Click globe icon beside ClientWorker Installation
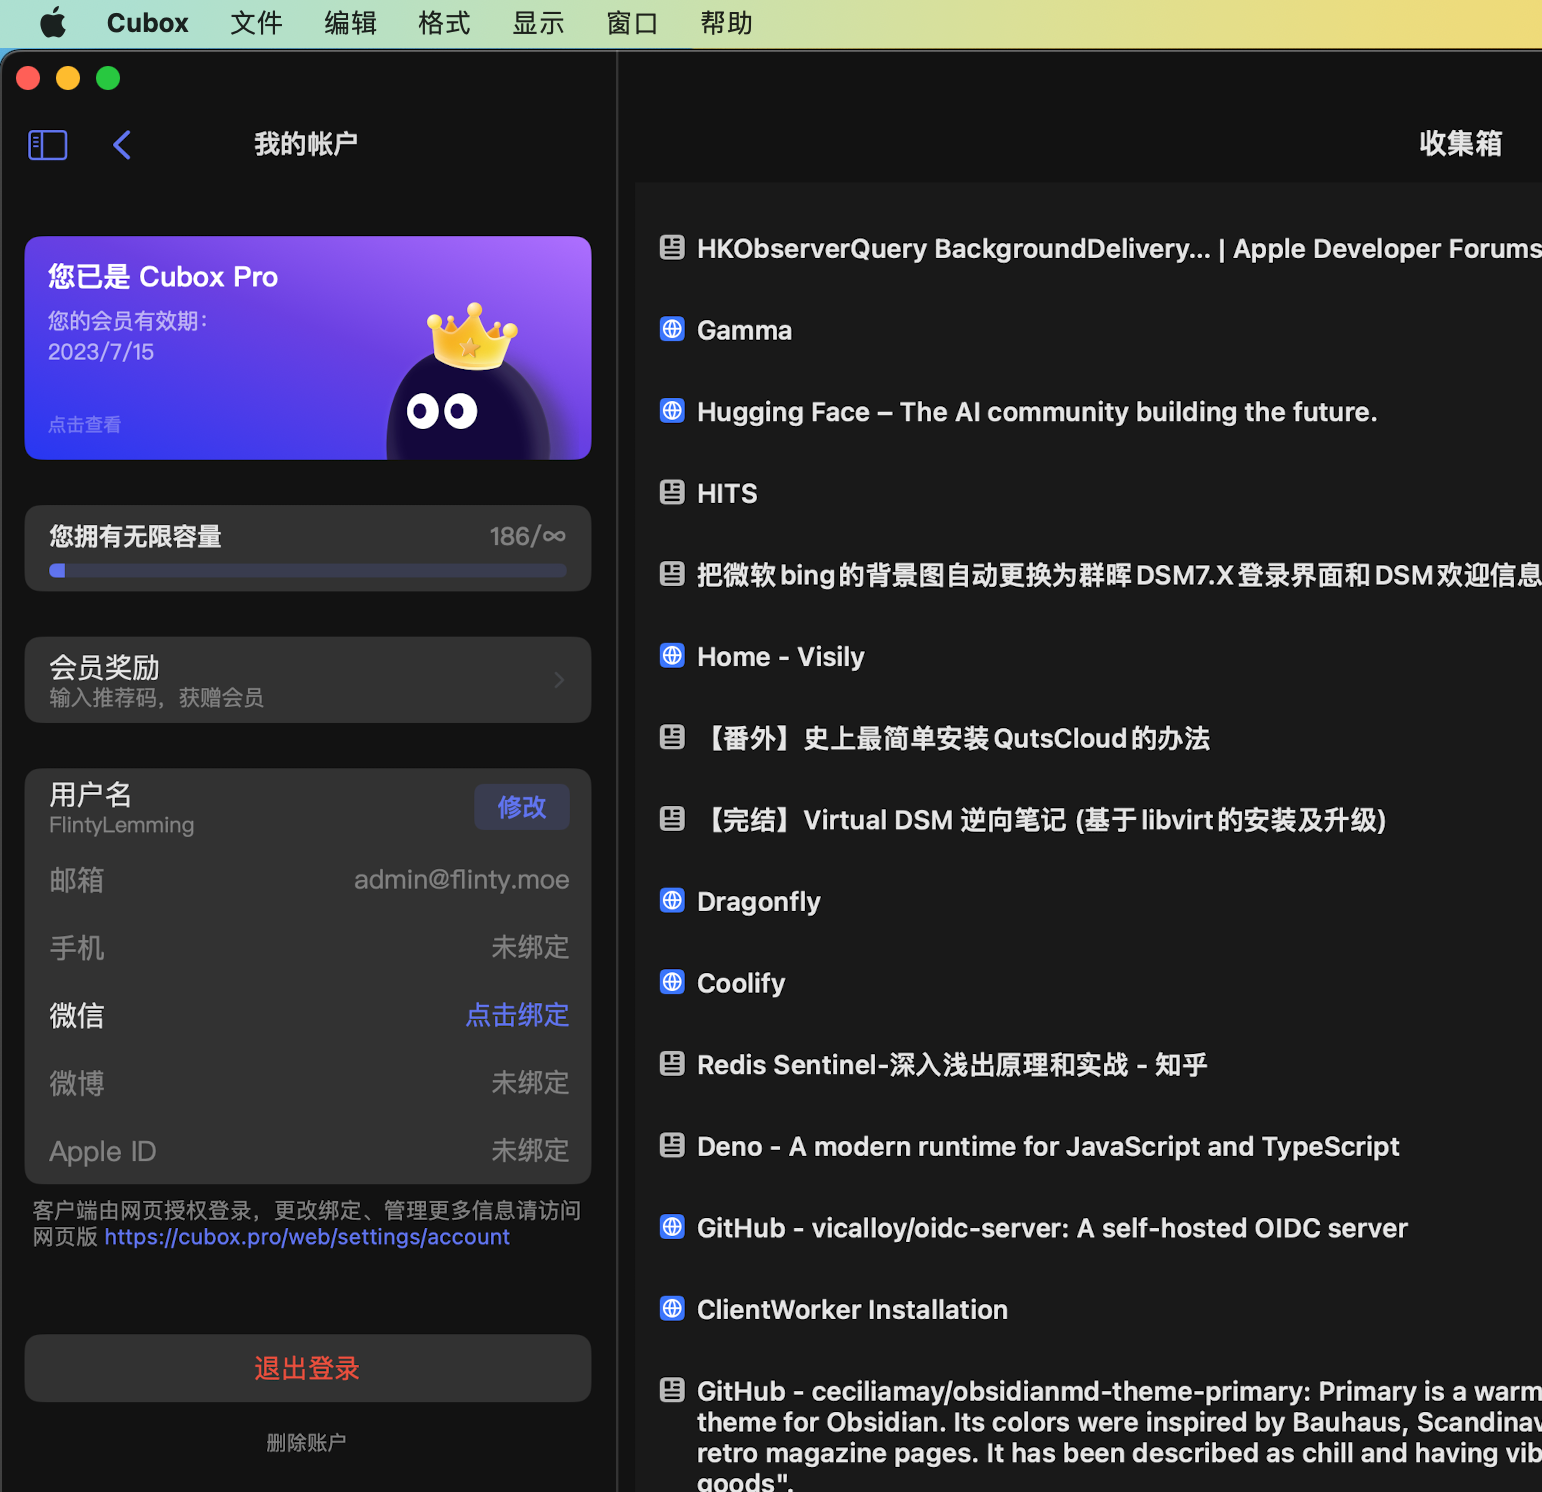The image size is (1542, 1492). click(672, 1308)
